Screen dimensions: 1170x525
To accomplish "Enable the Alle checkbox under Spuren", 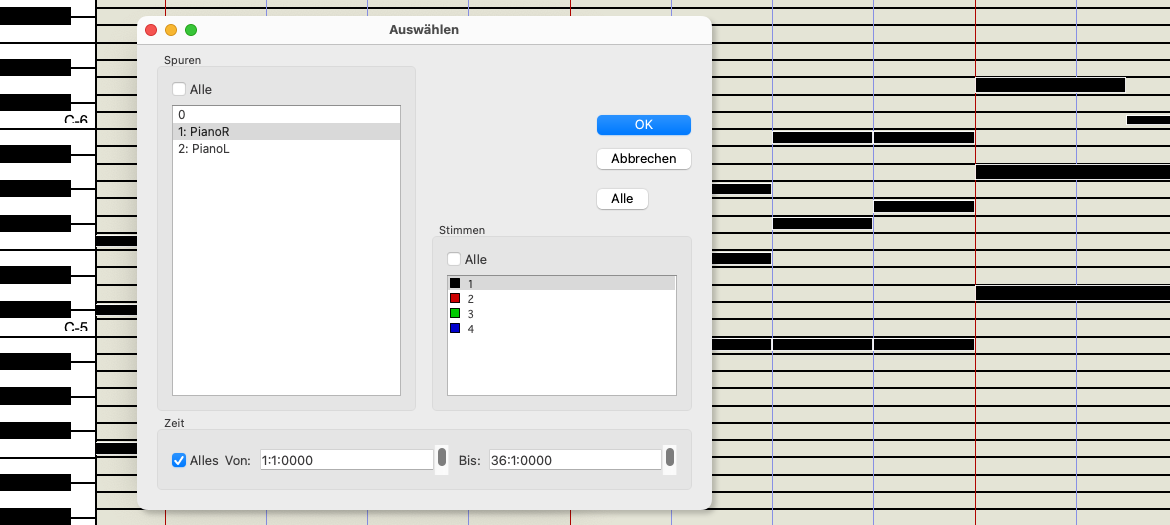I will pos(179,89).
